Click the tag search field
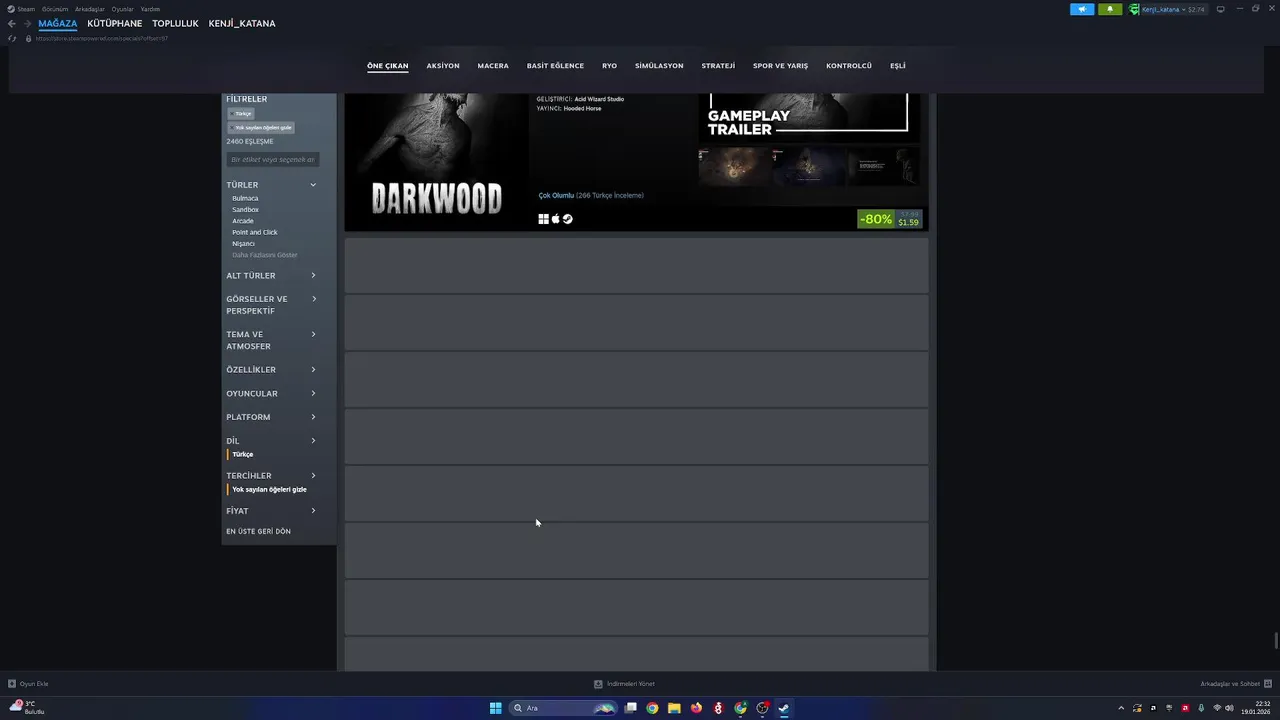 point(272,160)
